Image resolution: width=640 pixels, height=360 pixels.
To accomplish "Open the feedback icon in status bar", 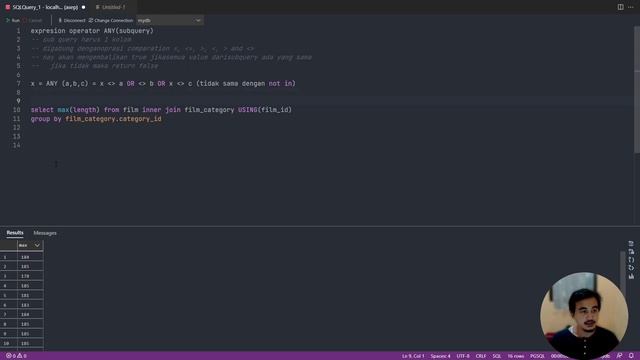I will coord(620,356).
